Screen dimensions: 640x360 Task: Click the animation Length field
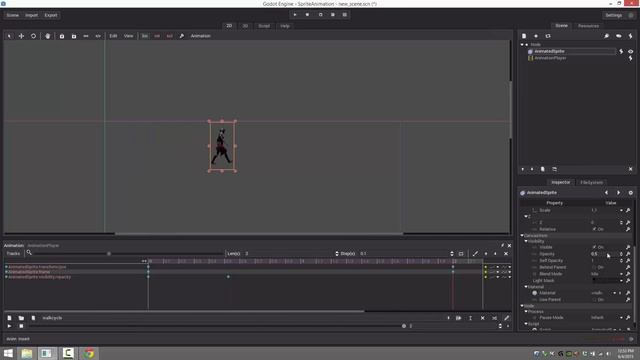289,253
